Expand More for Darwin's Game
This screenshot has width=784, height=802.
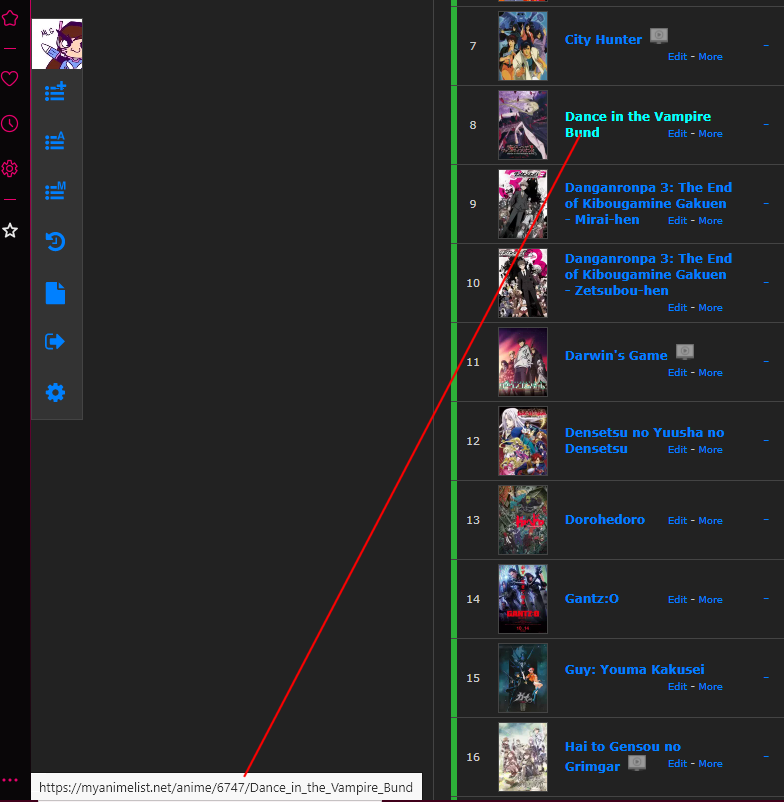pos(710,373)
